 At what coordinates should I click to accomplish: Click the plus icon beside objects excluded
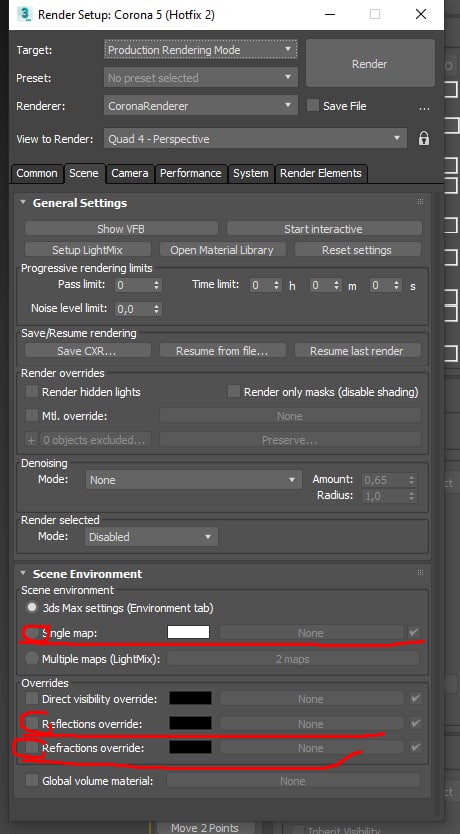tap(31, 440)
